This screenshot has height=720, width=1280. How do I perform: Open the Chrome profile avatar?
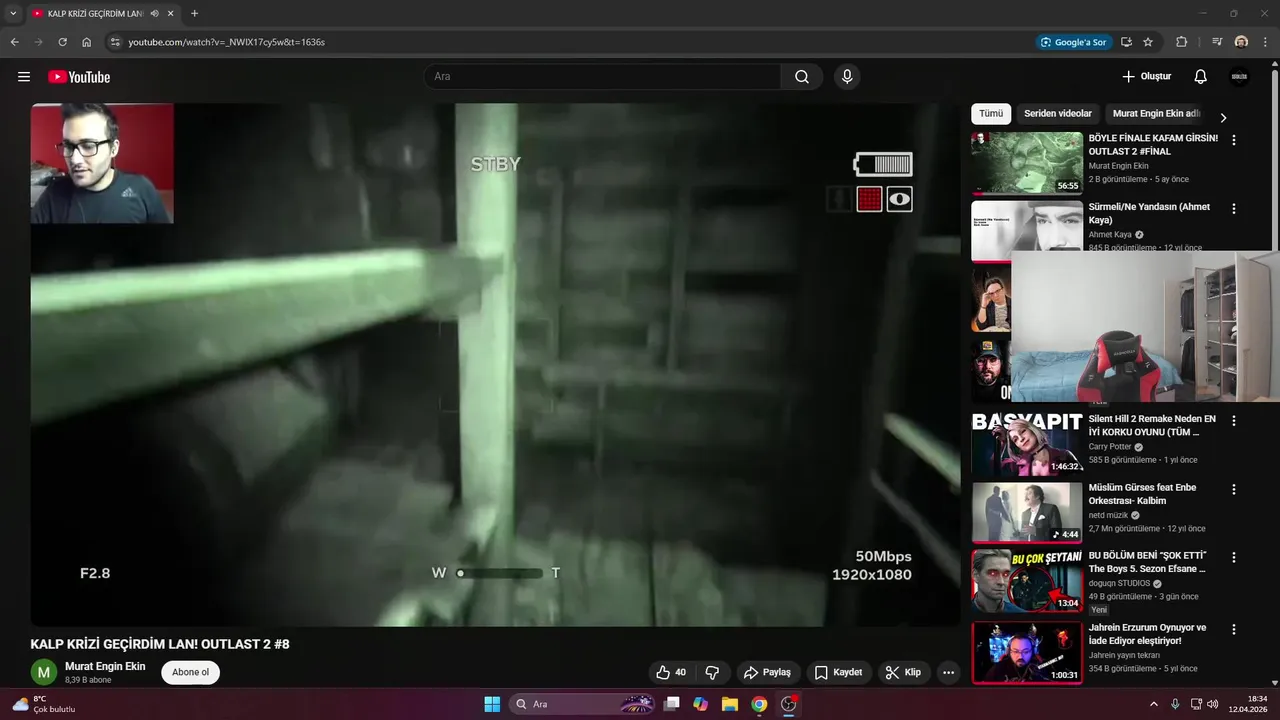(x=1241, y=42)
